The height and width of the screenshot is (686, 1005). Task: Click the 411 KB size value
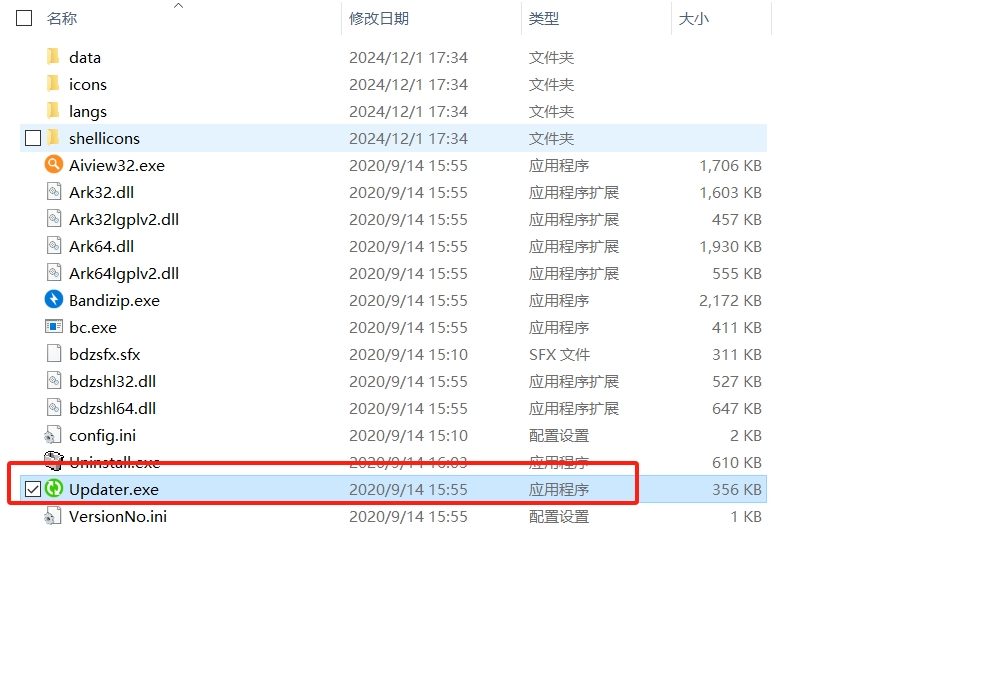736,327
